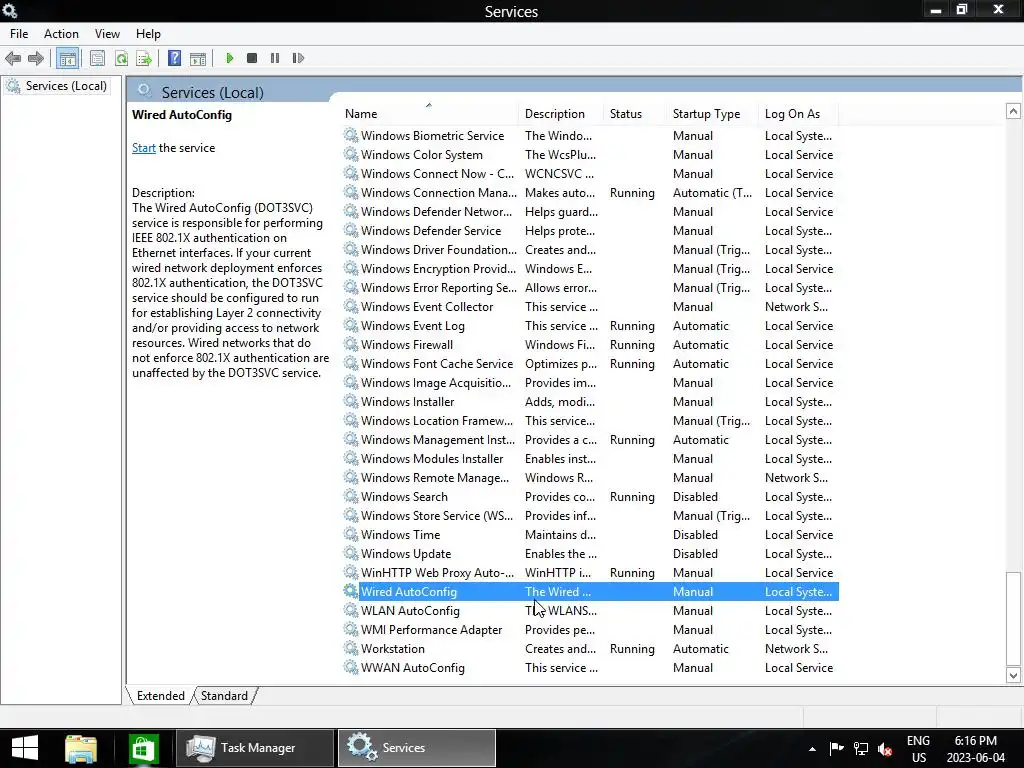The width and height of the screenshot is (1024, 768).
Task: Open the View menu
Action: pos(107,34)
